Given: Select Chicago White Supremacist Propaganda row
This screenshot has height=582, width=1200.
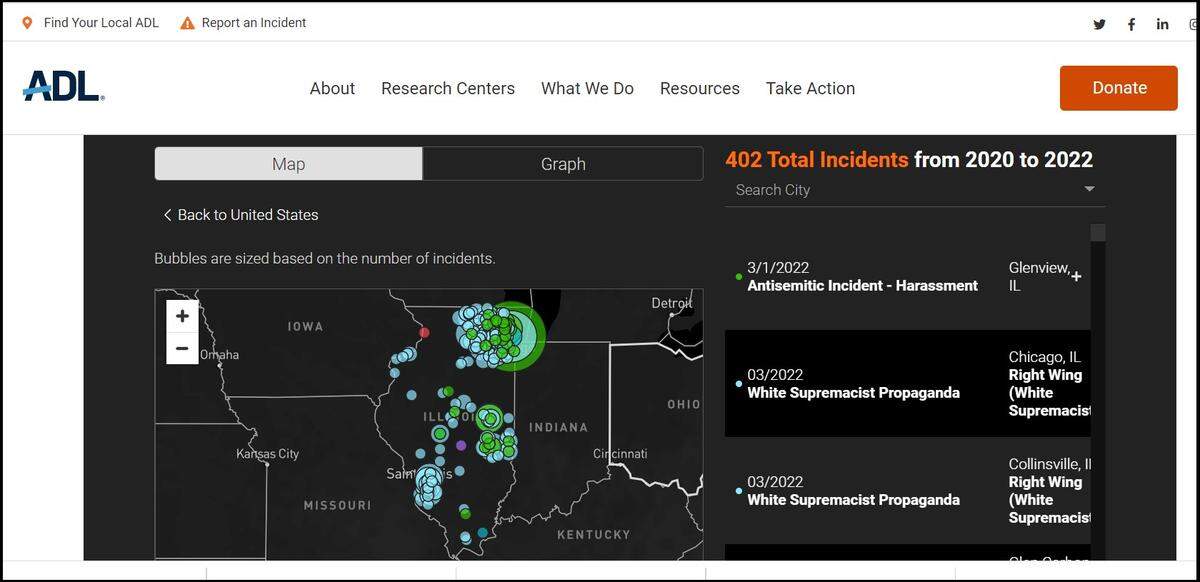Looking at the screenshot, I should tap(908, 384).
